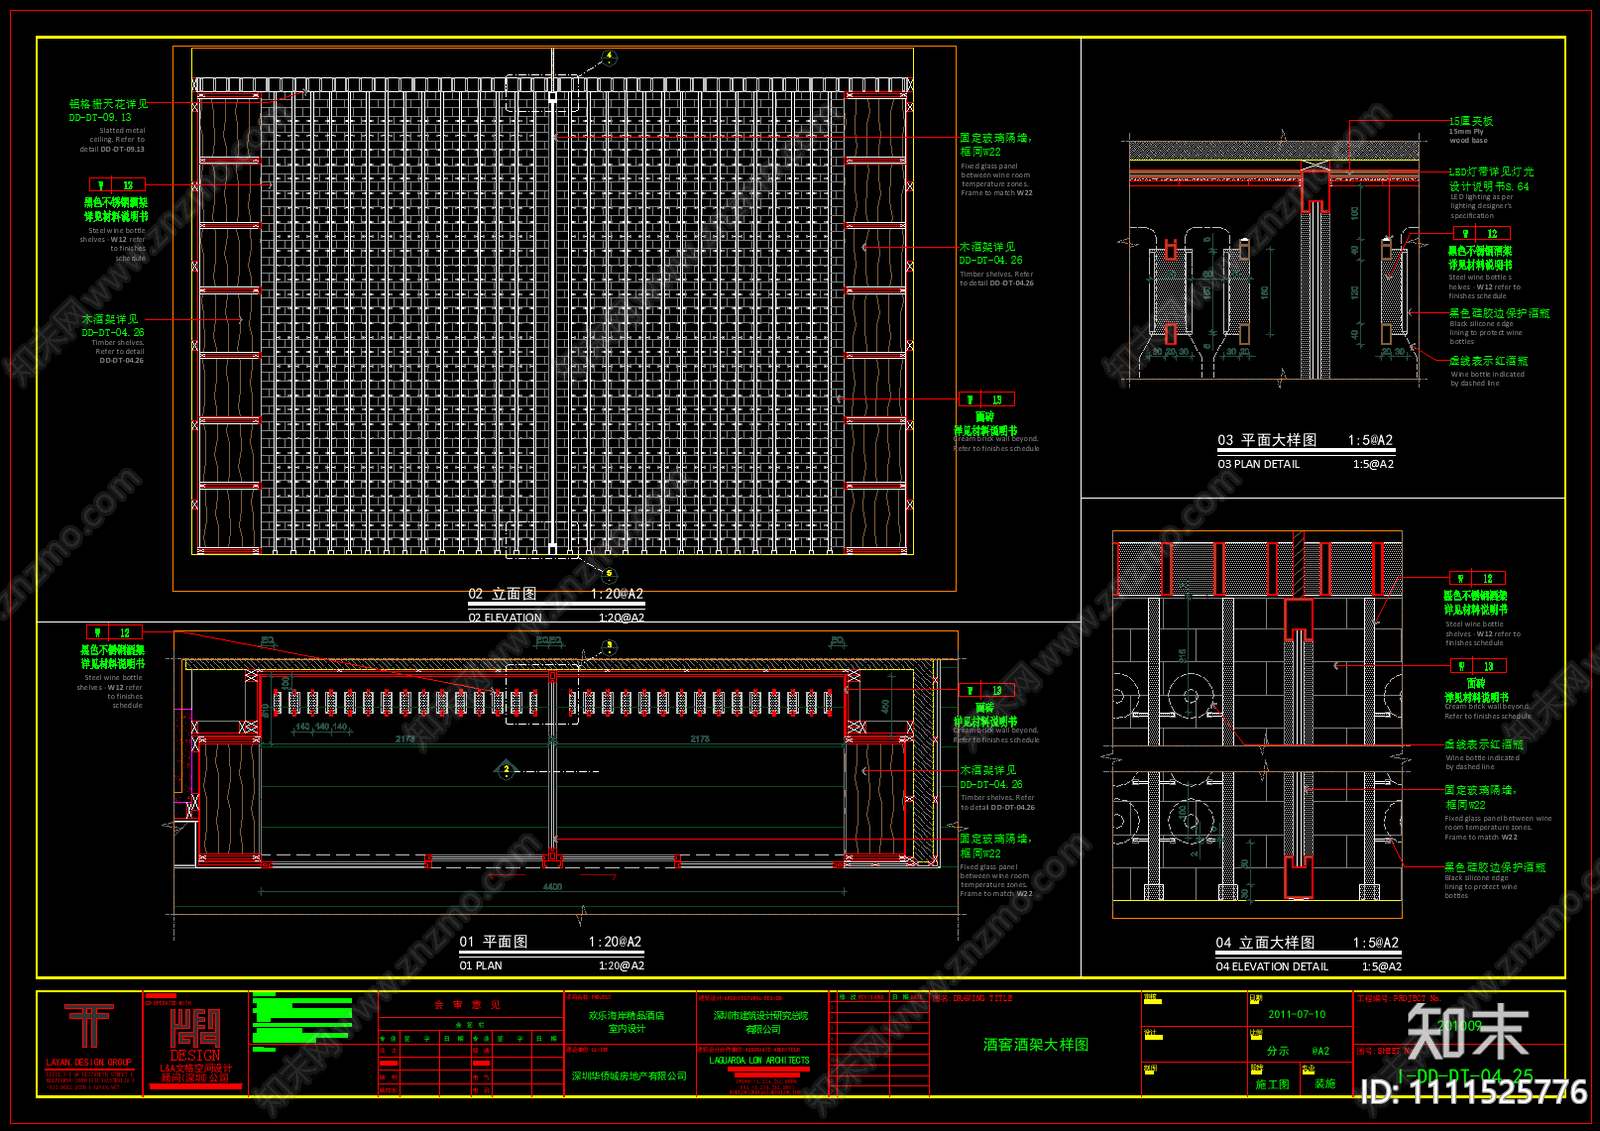Click callout bubble 4 above the elevation

(609, 57)
